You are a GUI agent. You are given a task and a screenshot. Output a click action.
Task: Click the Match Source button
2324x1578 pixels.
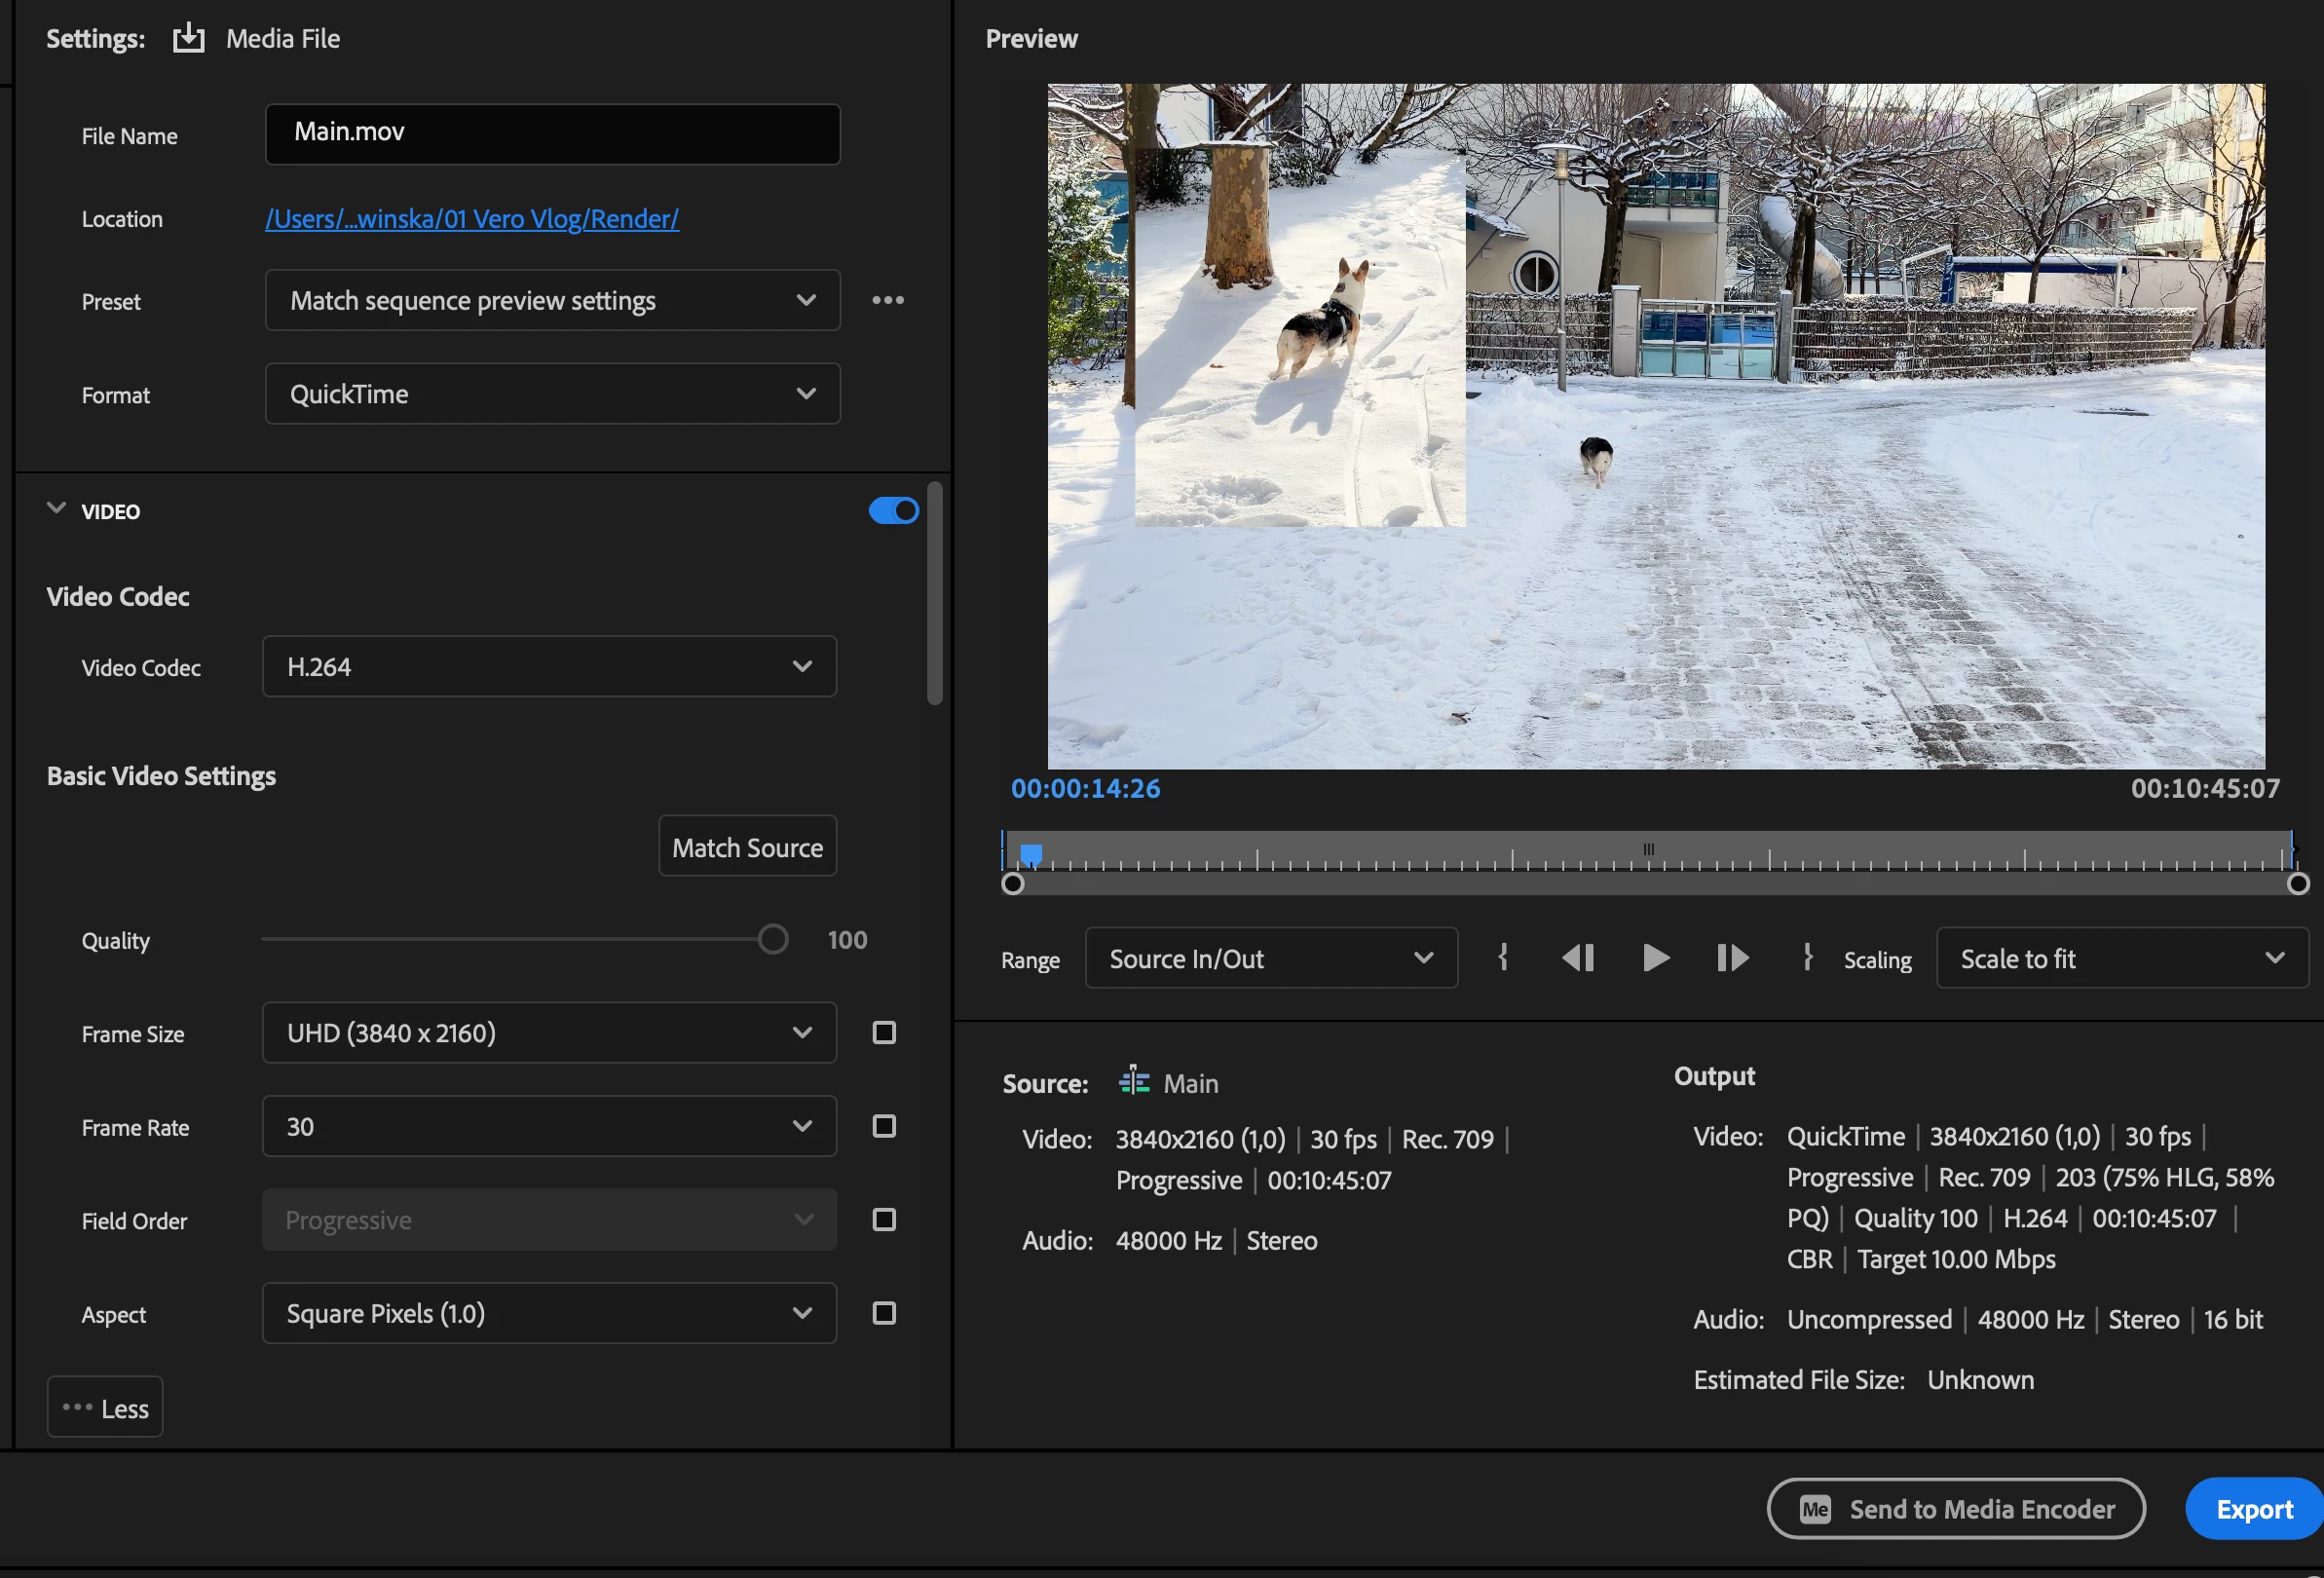coord(747,847)
